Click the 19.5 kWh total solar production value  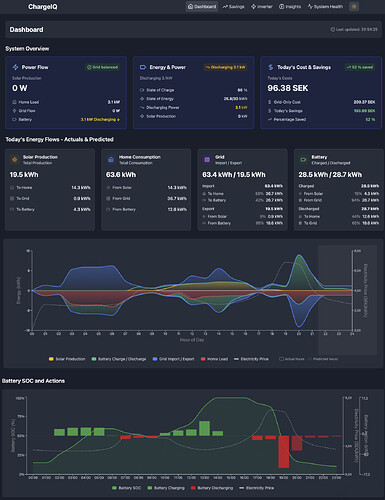[x=24, y=175]
